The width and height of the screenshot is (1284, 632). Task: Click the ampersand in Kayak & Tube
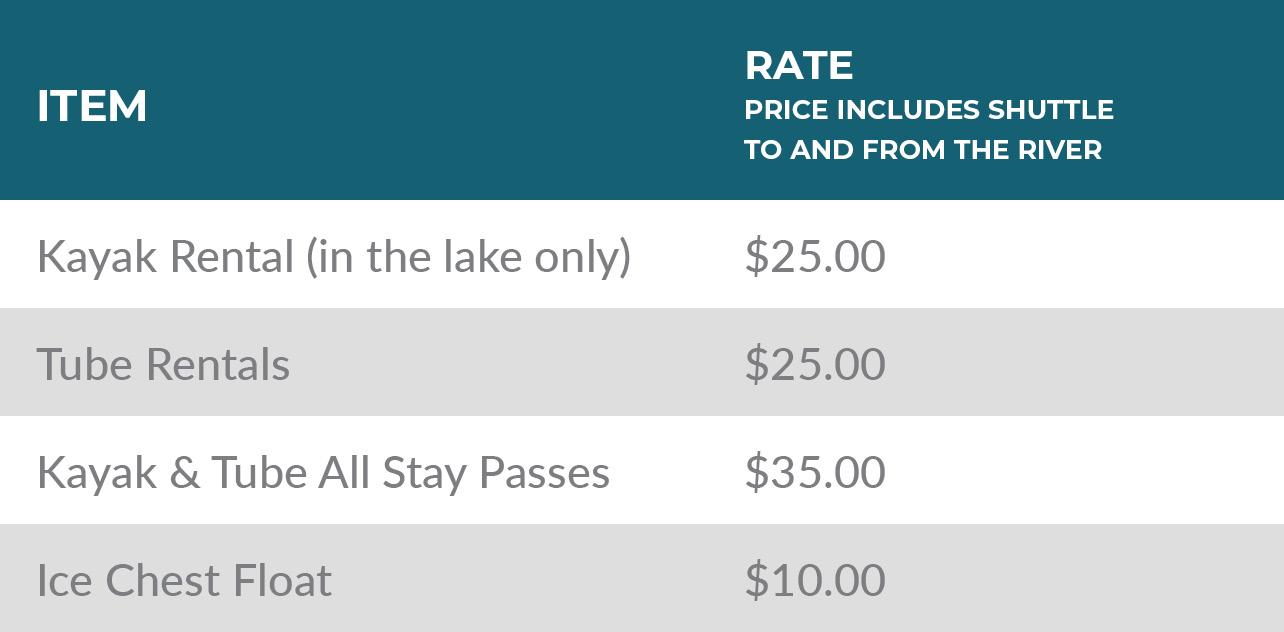(x=184, y=472)
